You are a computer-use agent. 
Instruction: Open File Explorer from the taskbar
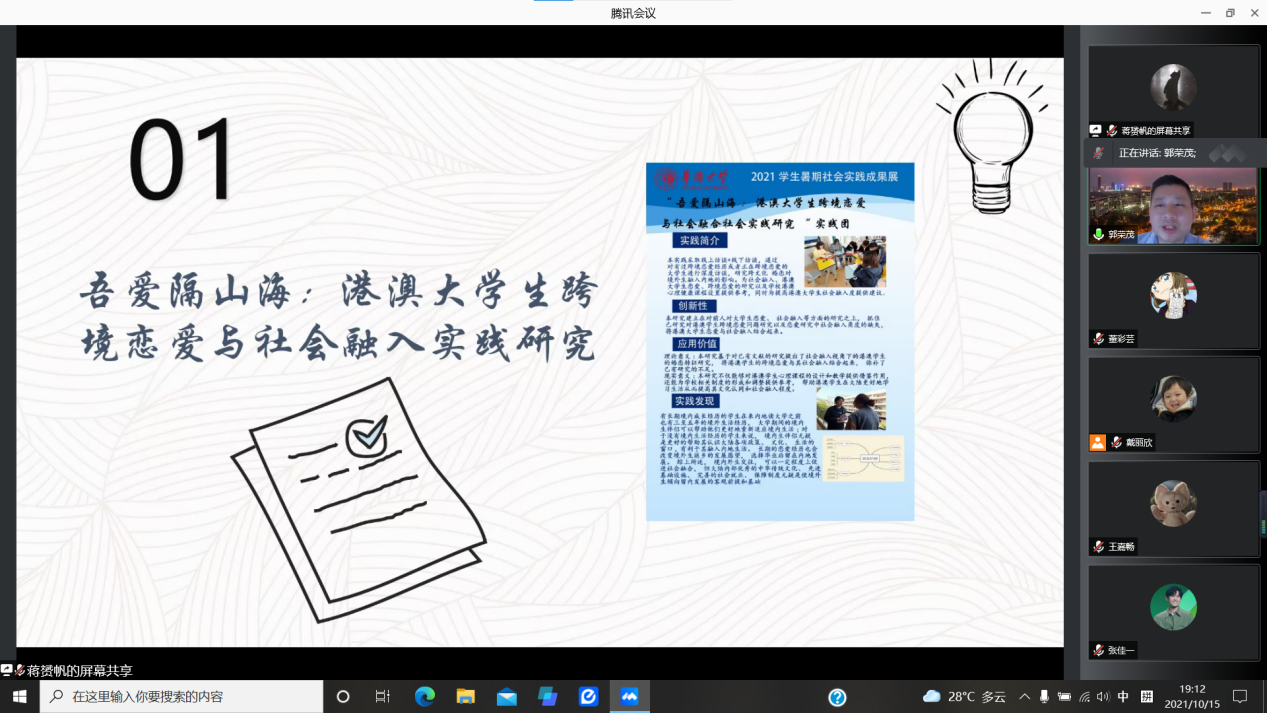[466, 696]
